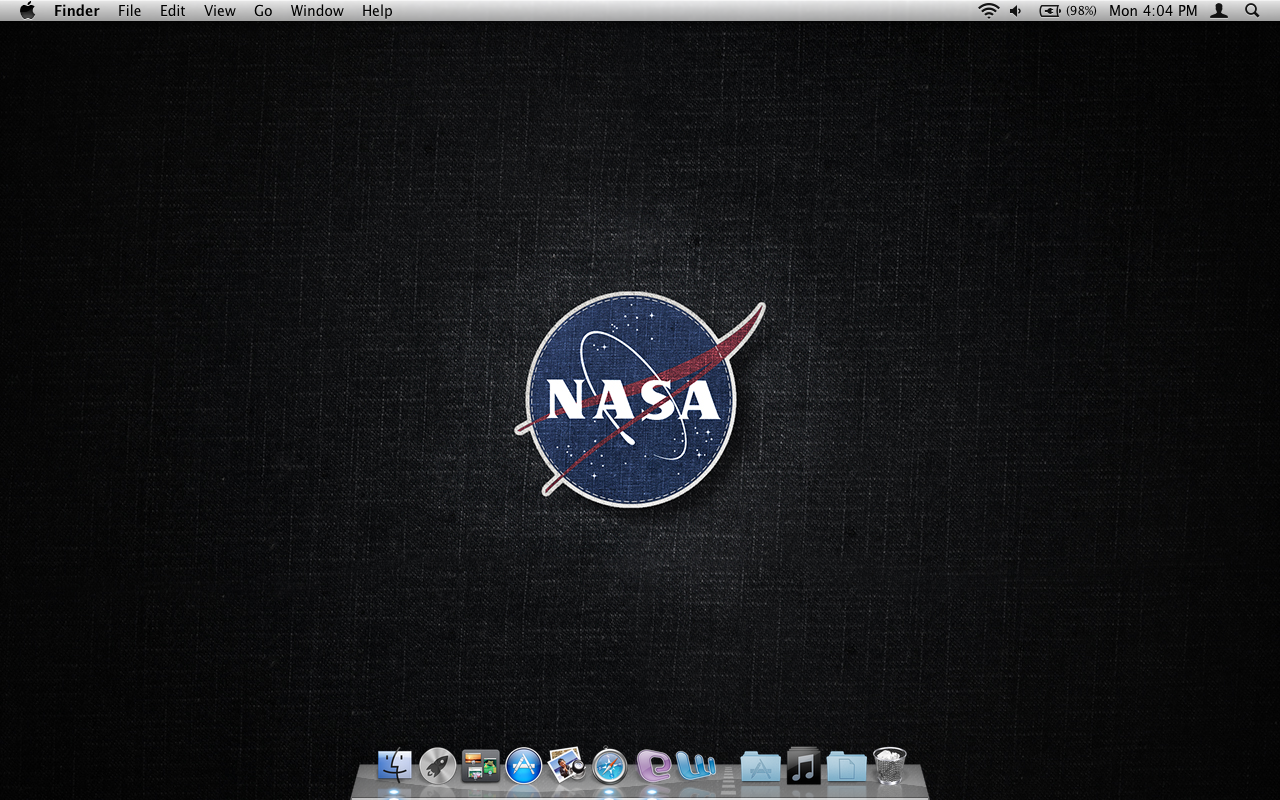Image resolution: width=1280 pixels, height=800 pixels.
Task: Open Safari compass icon in Dock
Action: [609, 766]
